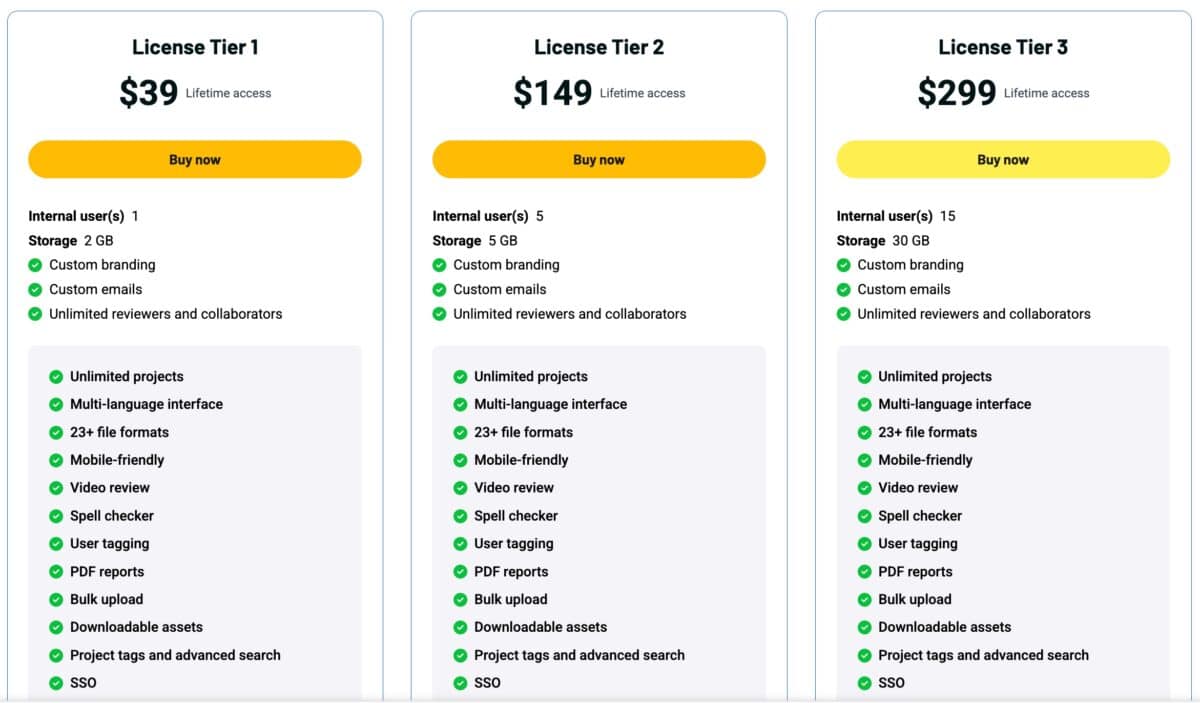Click the checkmark beside Spell checker in Tier 1
The height and width of the screenshot is (703, 1200).
point(55,516)
